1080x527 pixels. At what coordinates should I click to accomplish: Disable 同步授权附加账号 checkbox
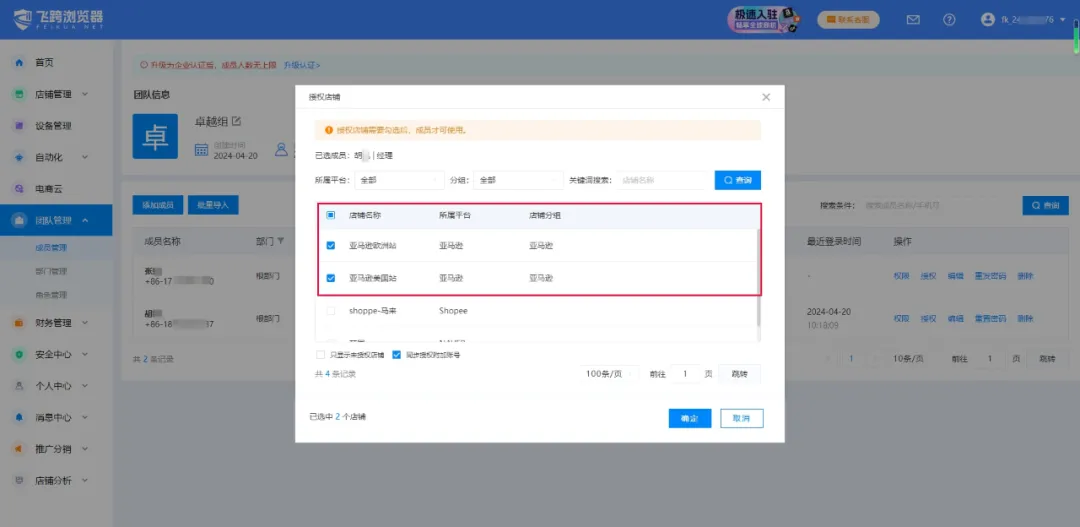(x=396, y=355)
